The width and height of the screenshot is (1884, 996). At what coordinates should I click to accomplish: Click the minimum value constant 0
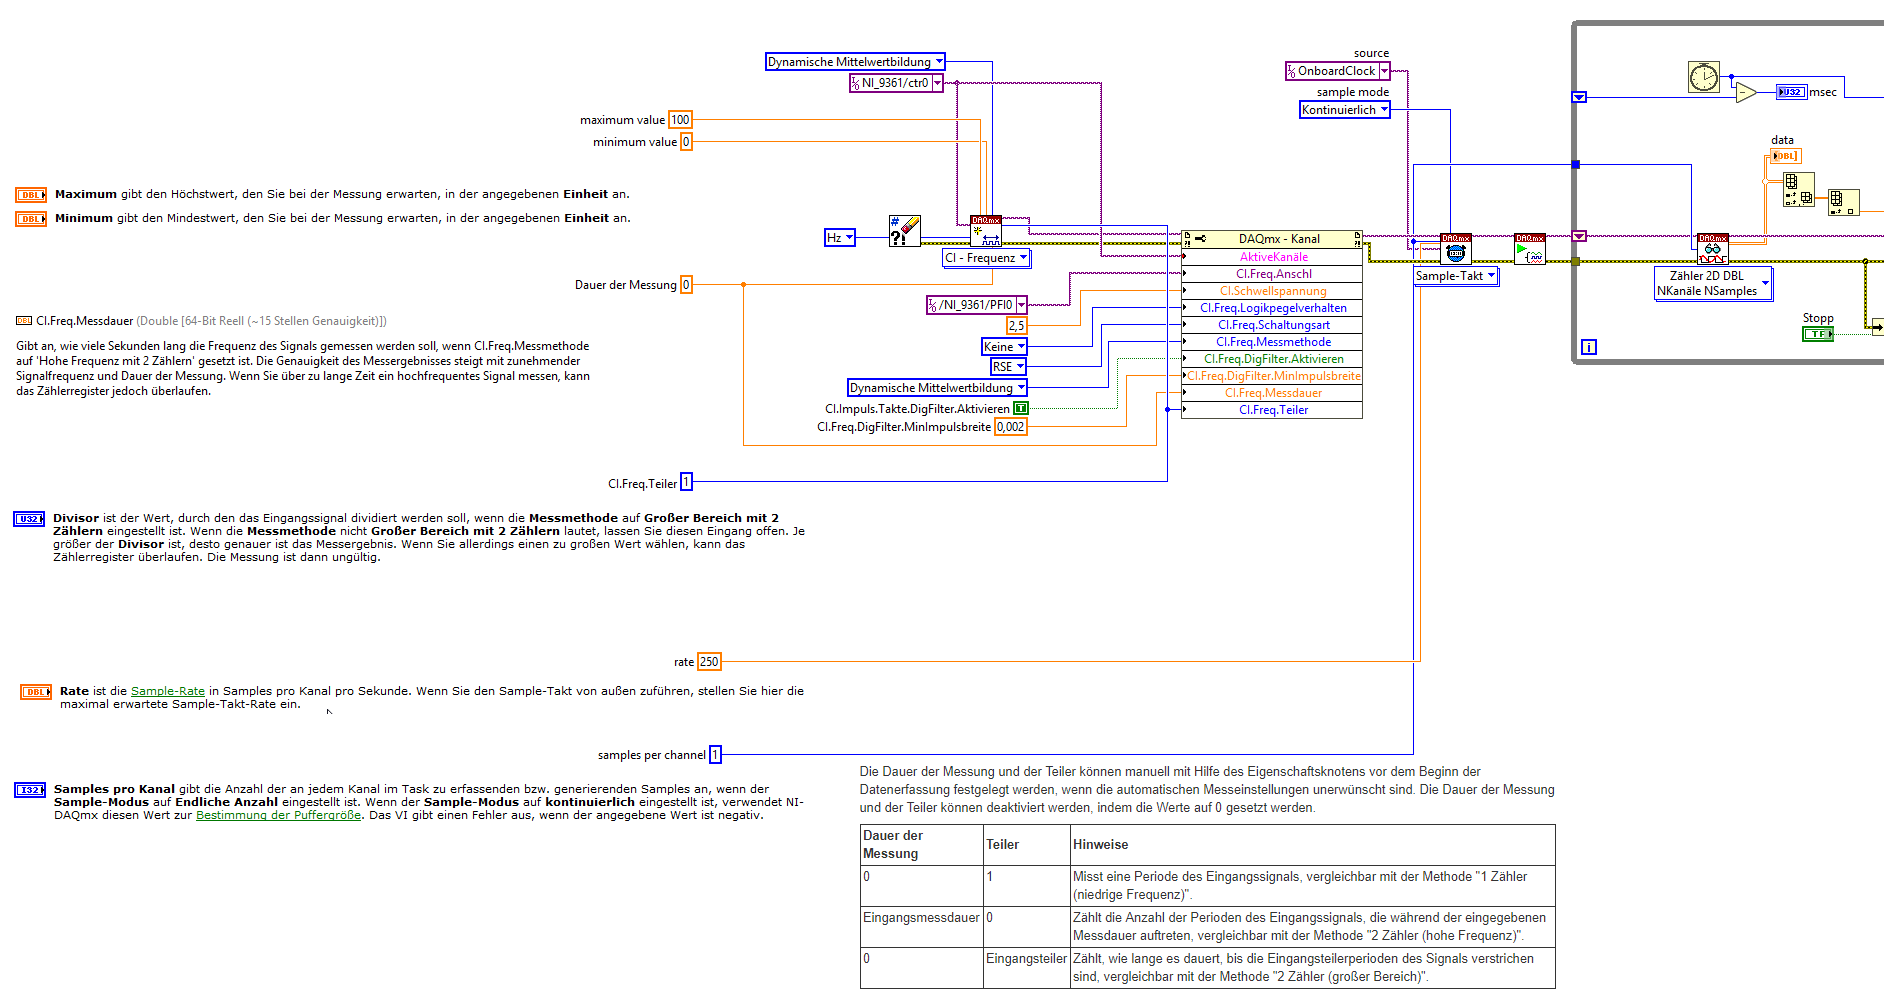686,142
